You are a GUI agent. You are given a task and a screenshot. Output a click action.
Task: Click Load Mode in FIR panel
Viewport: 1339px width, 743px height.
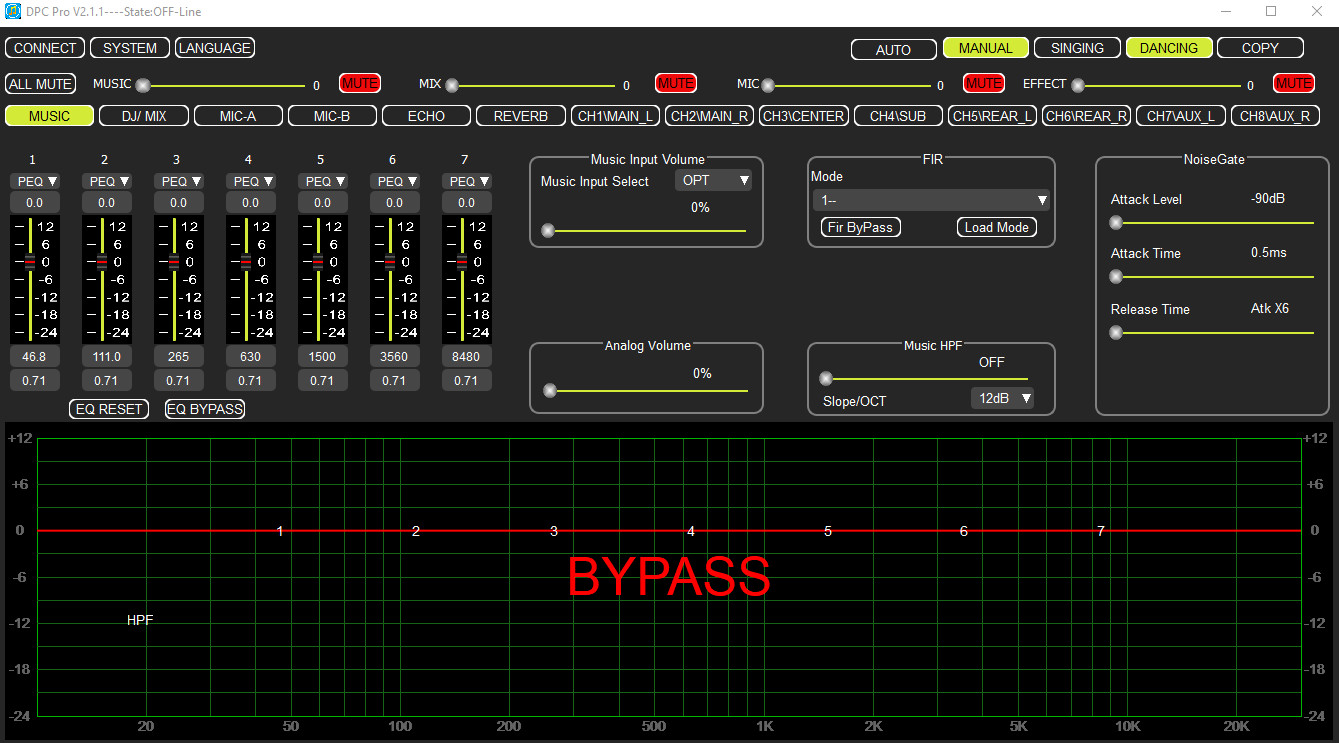point(997,227)
